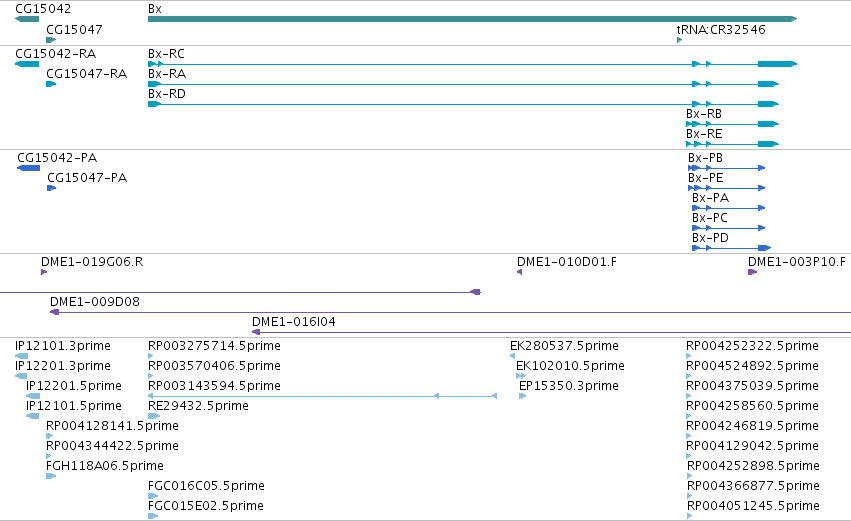The height and width of the screenshot is (521, 851).
Task: Select the Bx-PB protein label
Action: point(705,158)
